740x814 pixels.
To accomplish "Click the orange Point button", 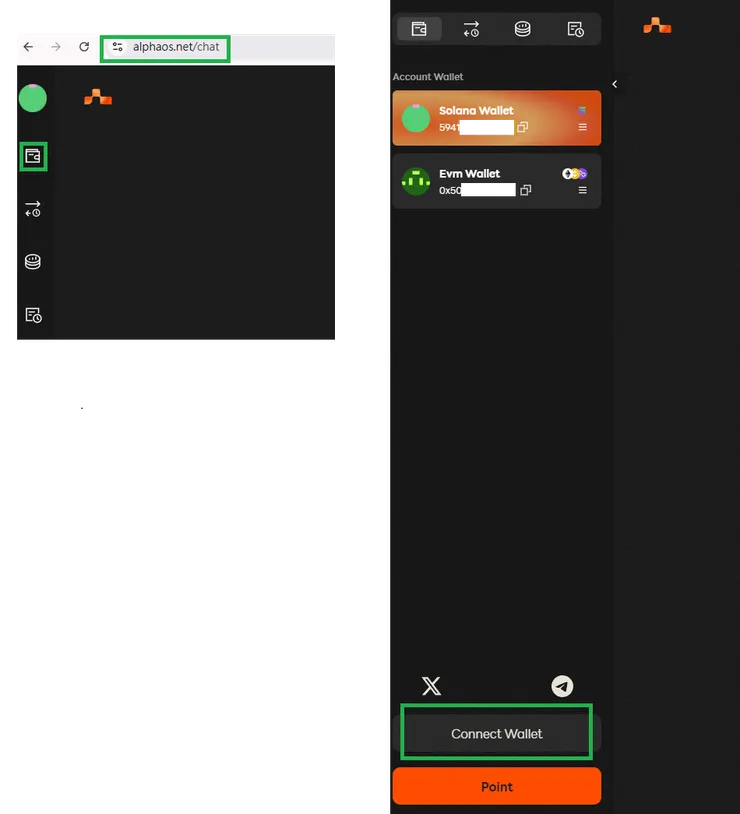I will [496, 786].
